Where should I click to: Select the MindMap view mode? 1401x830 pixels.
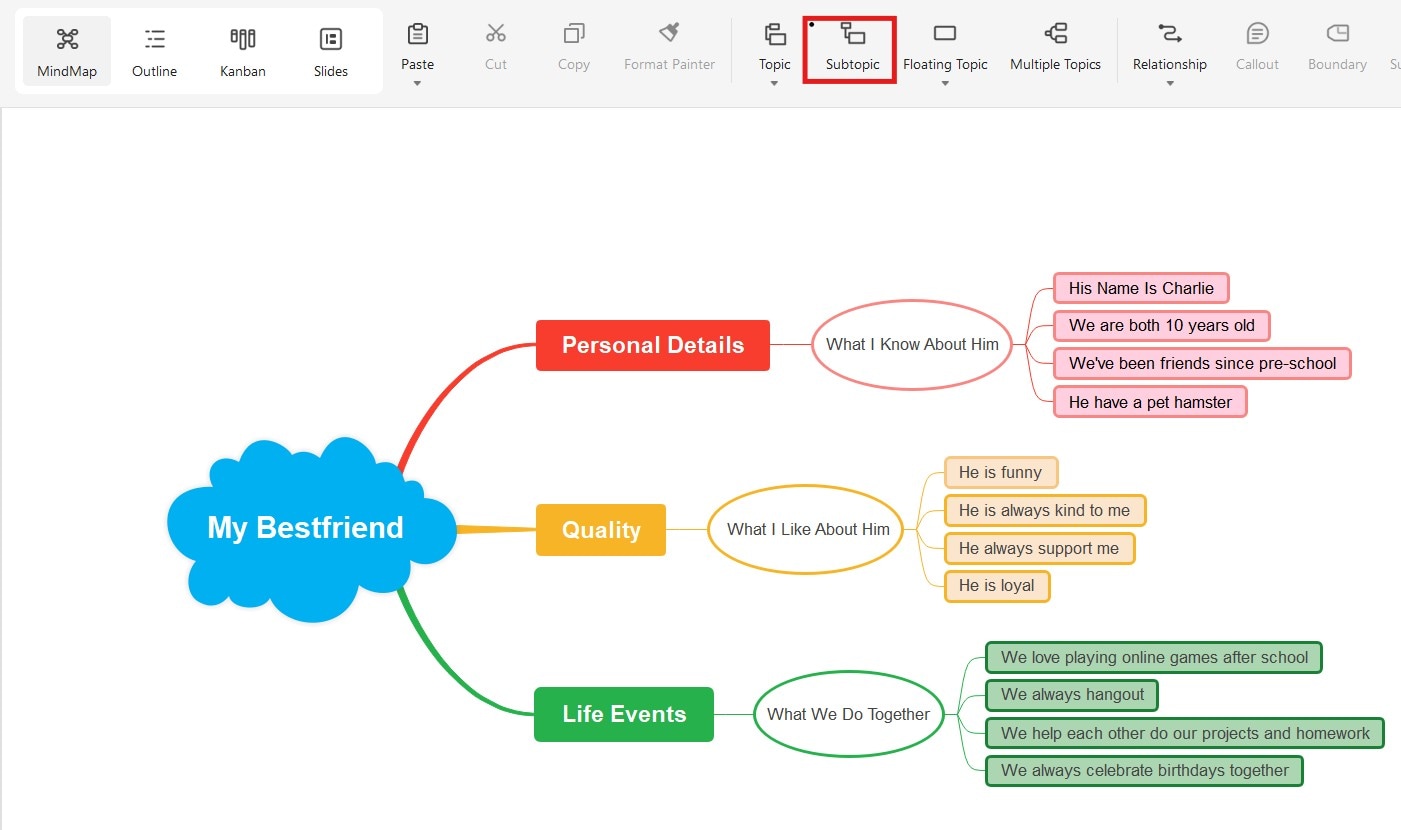66,48
